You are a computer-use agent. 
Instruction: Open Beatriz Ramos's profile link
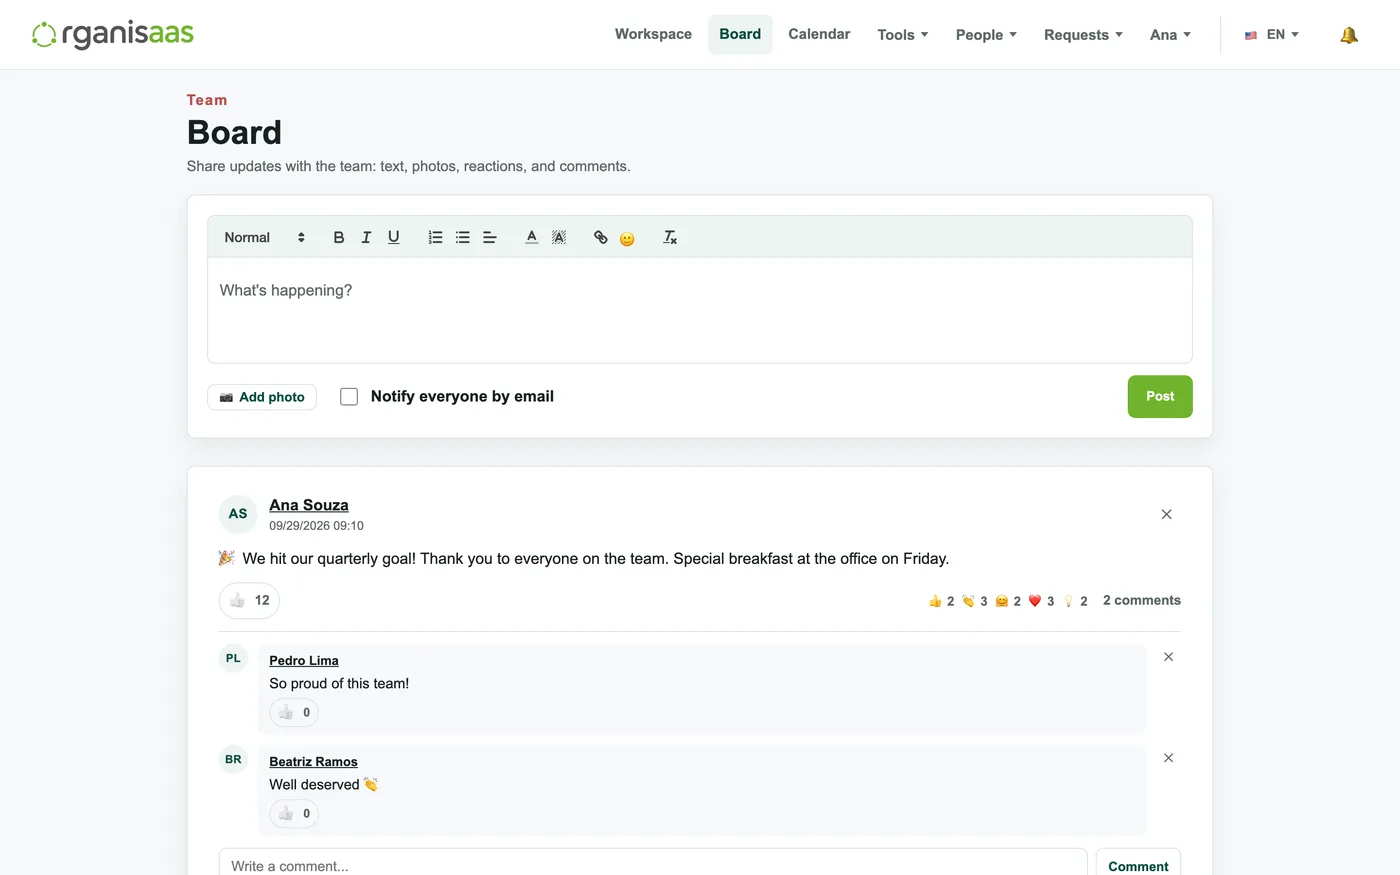coord(313,762)
